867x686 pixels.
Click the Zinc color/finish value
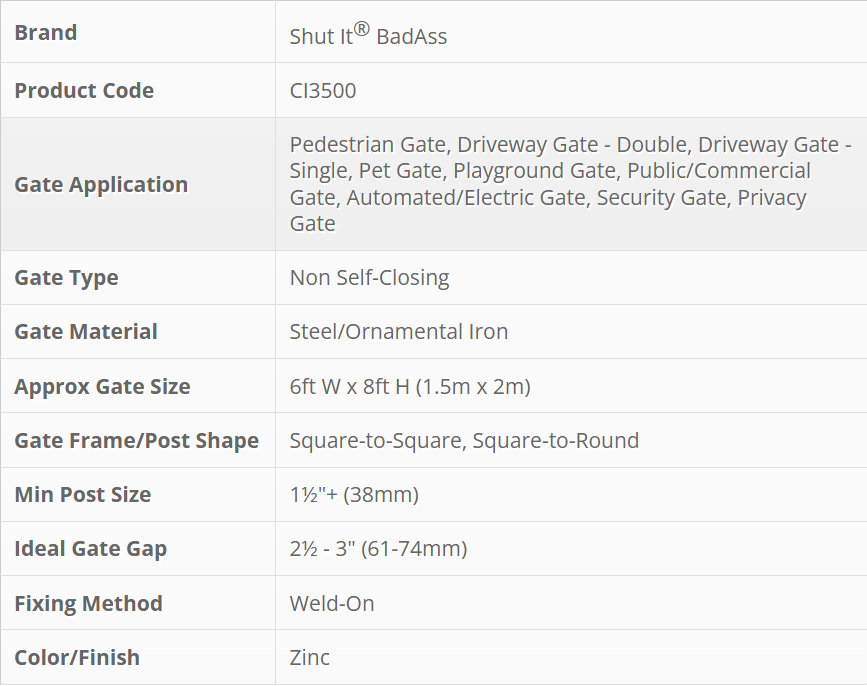[310, 658]
